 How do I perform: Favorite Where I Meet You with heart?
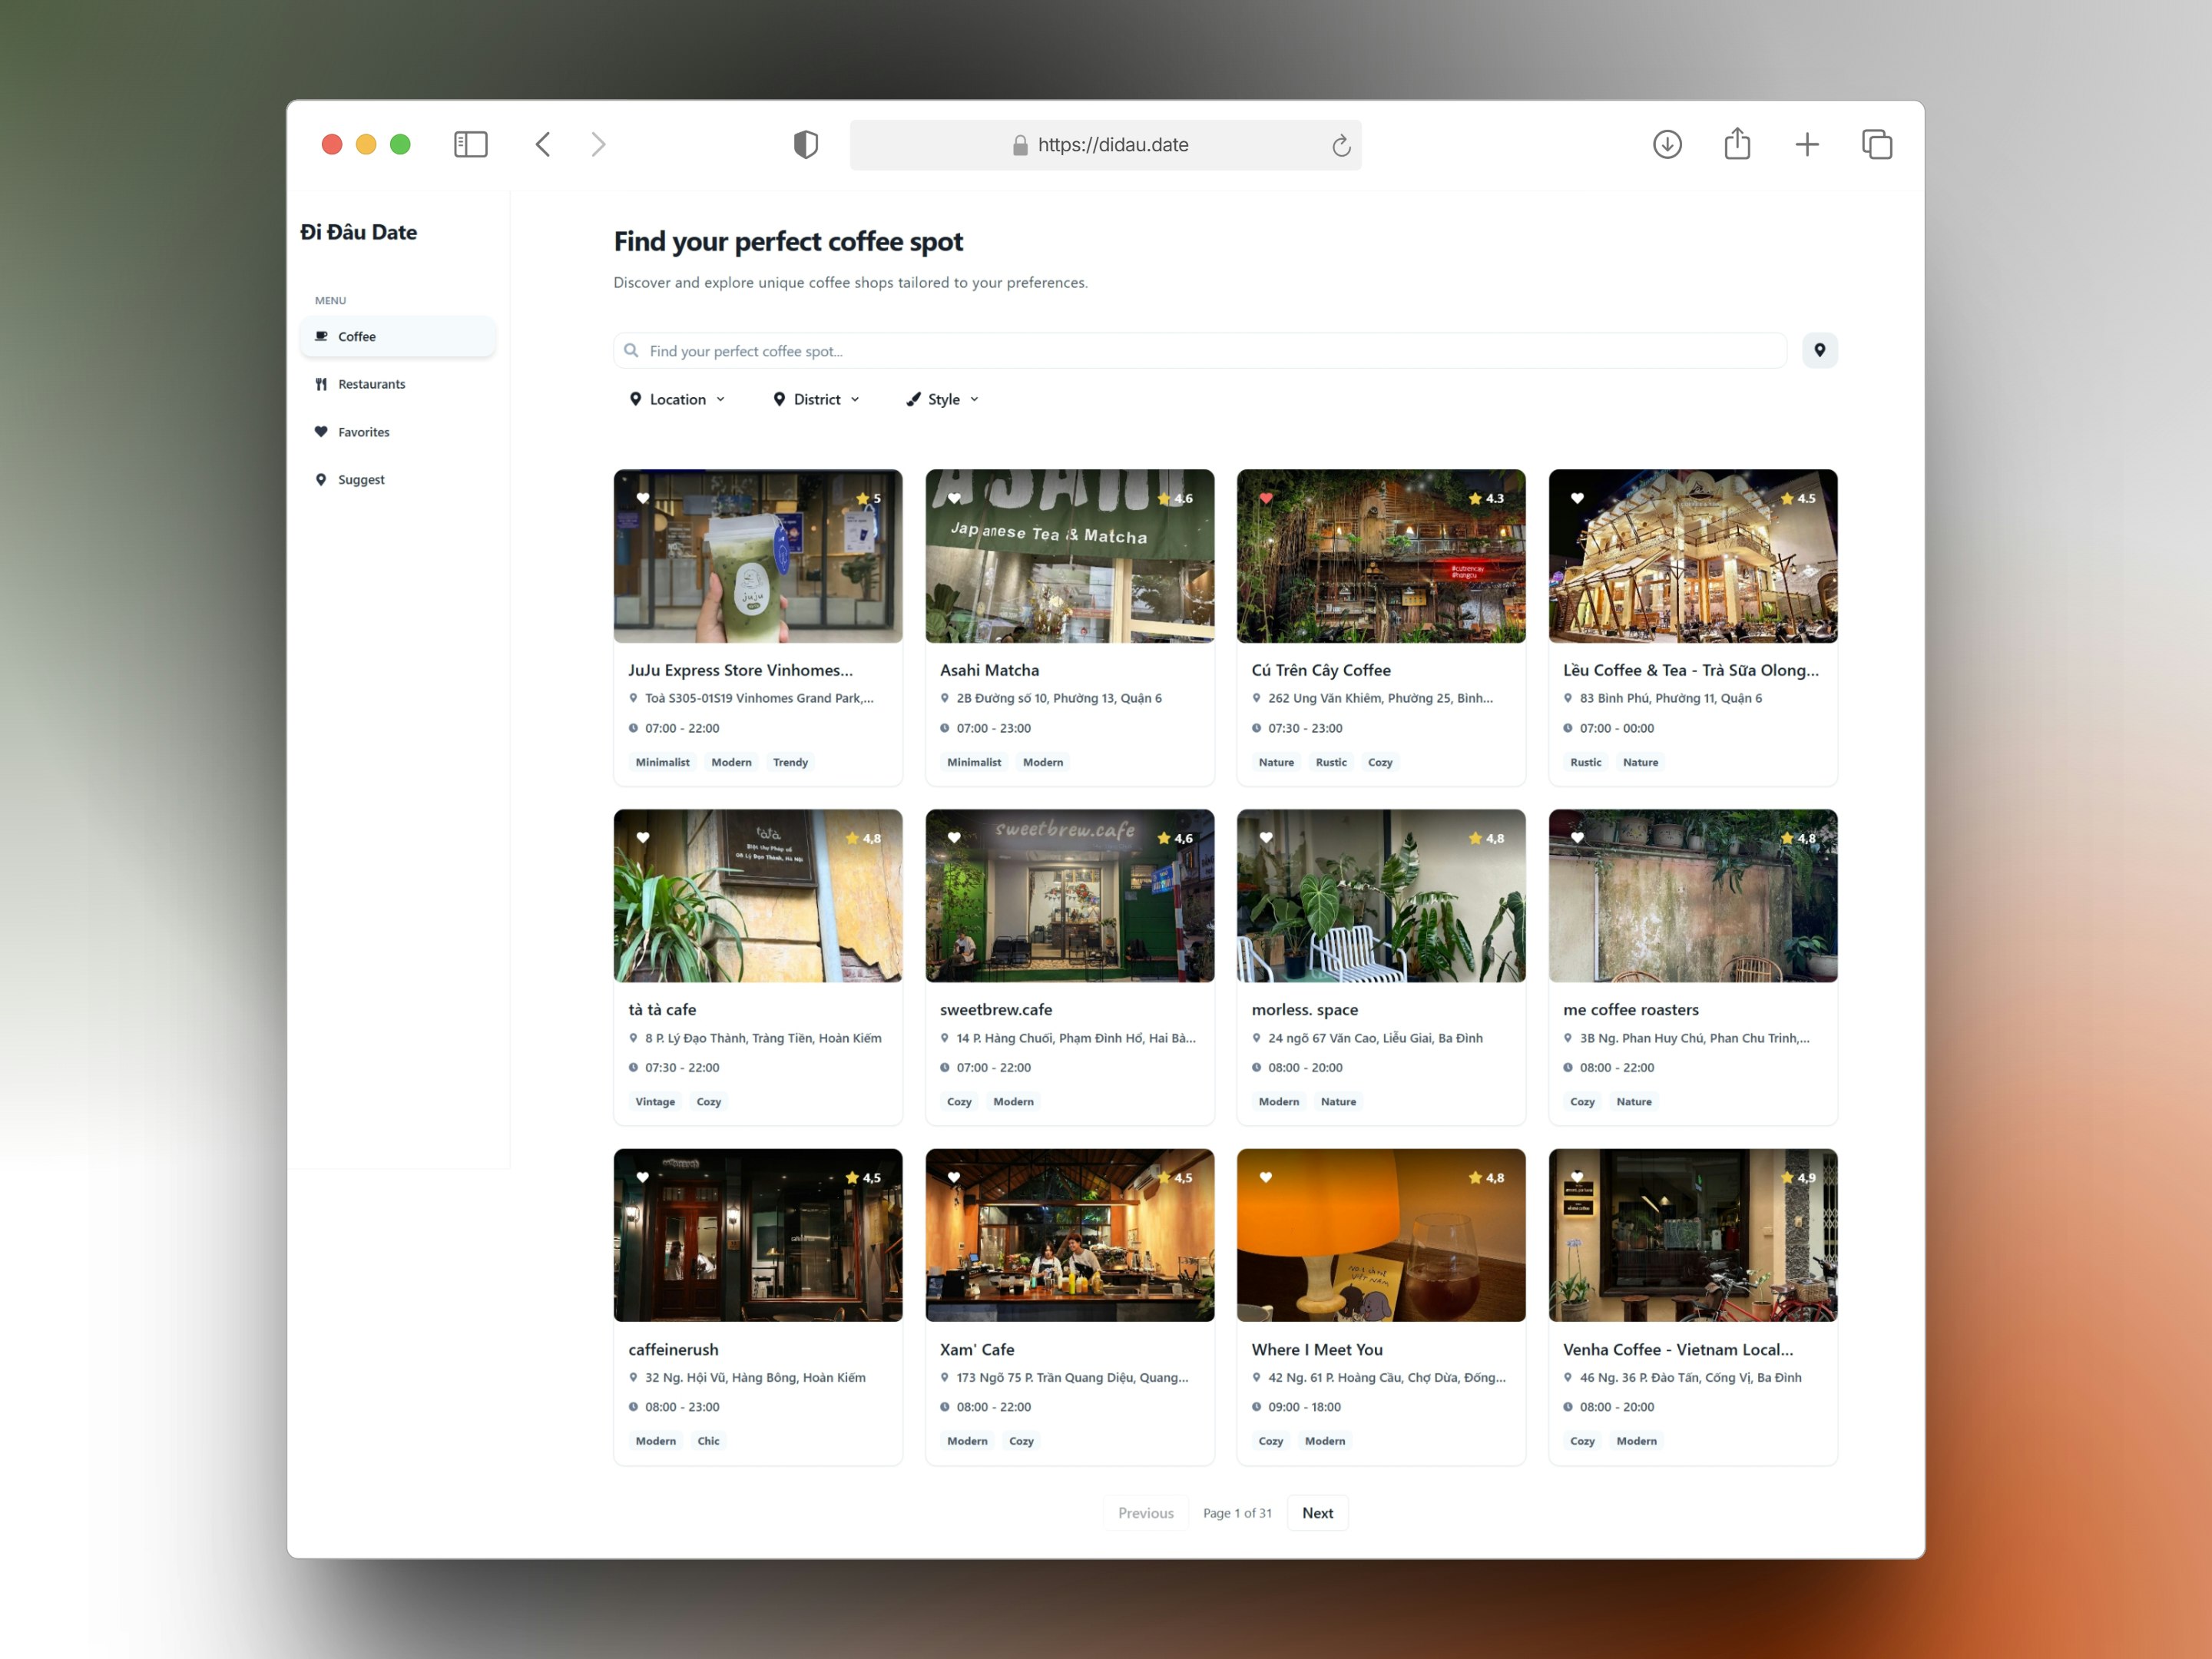point(1266,1177)
